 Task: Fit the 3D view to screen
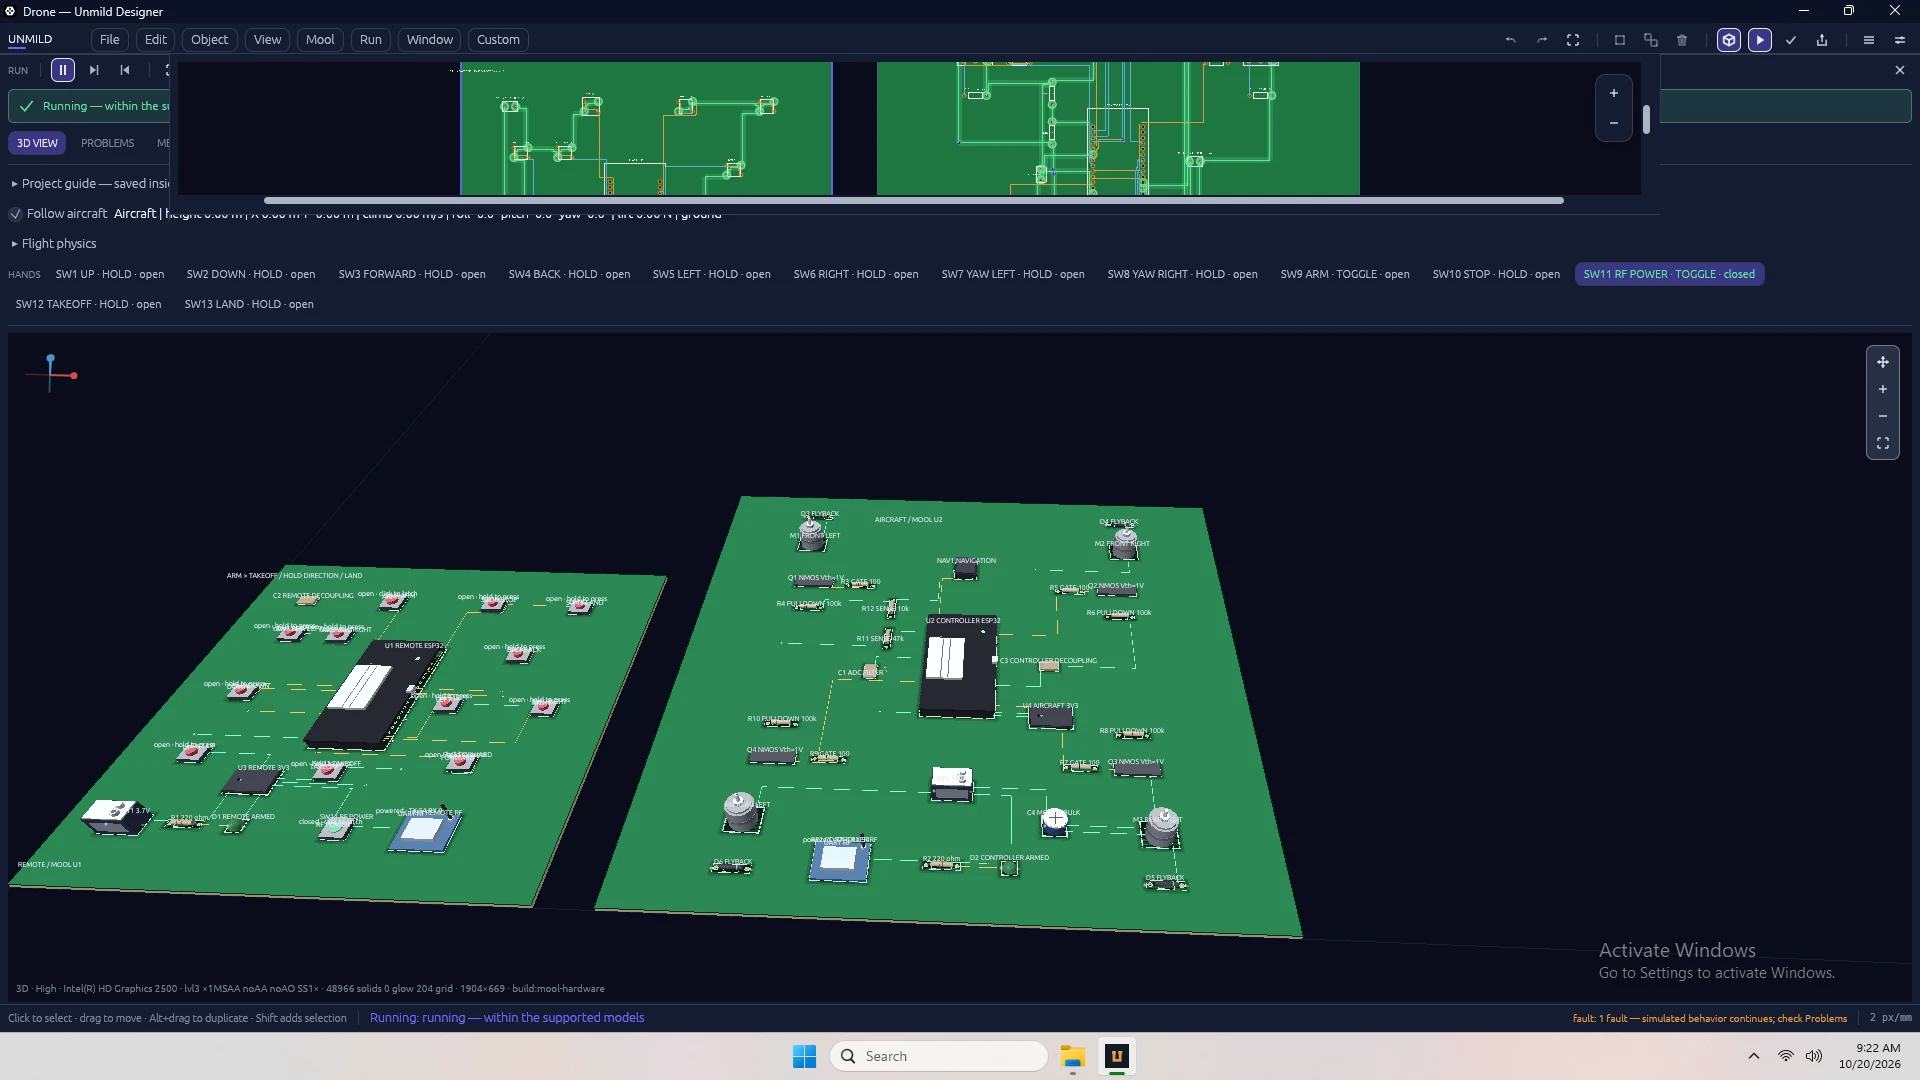1883,443
